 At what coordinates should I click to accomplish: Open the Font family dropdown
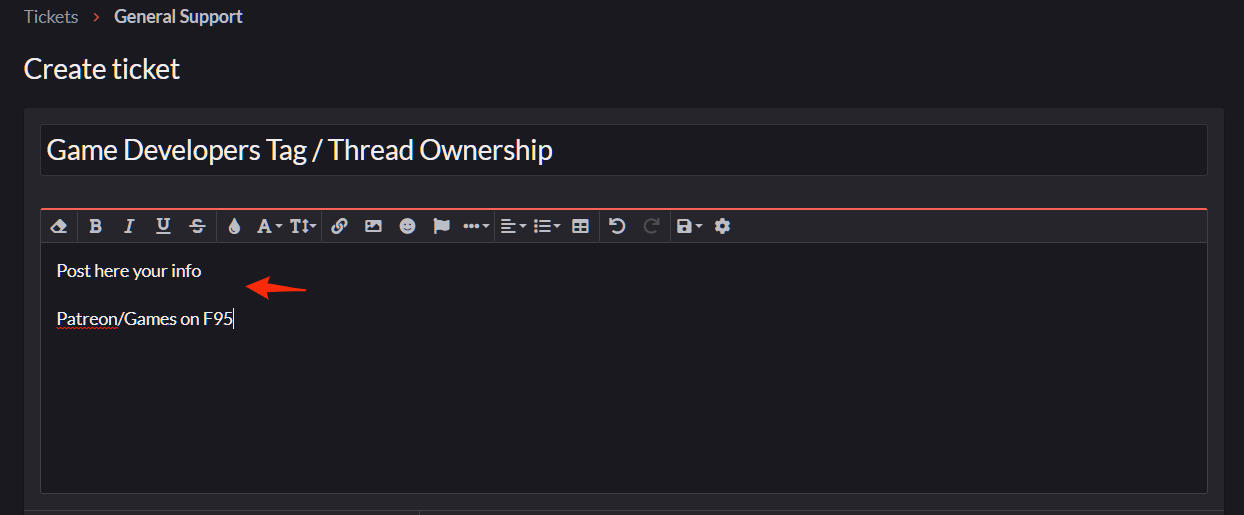click(x=269, y=226)
